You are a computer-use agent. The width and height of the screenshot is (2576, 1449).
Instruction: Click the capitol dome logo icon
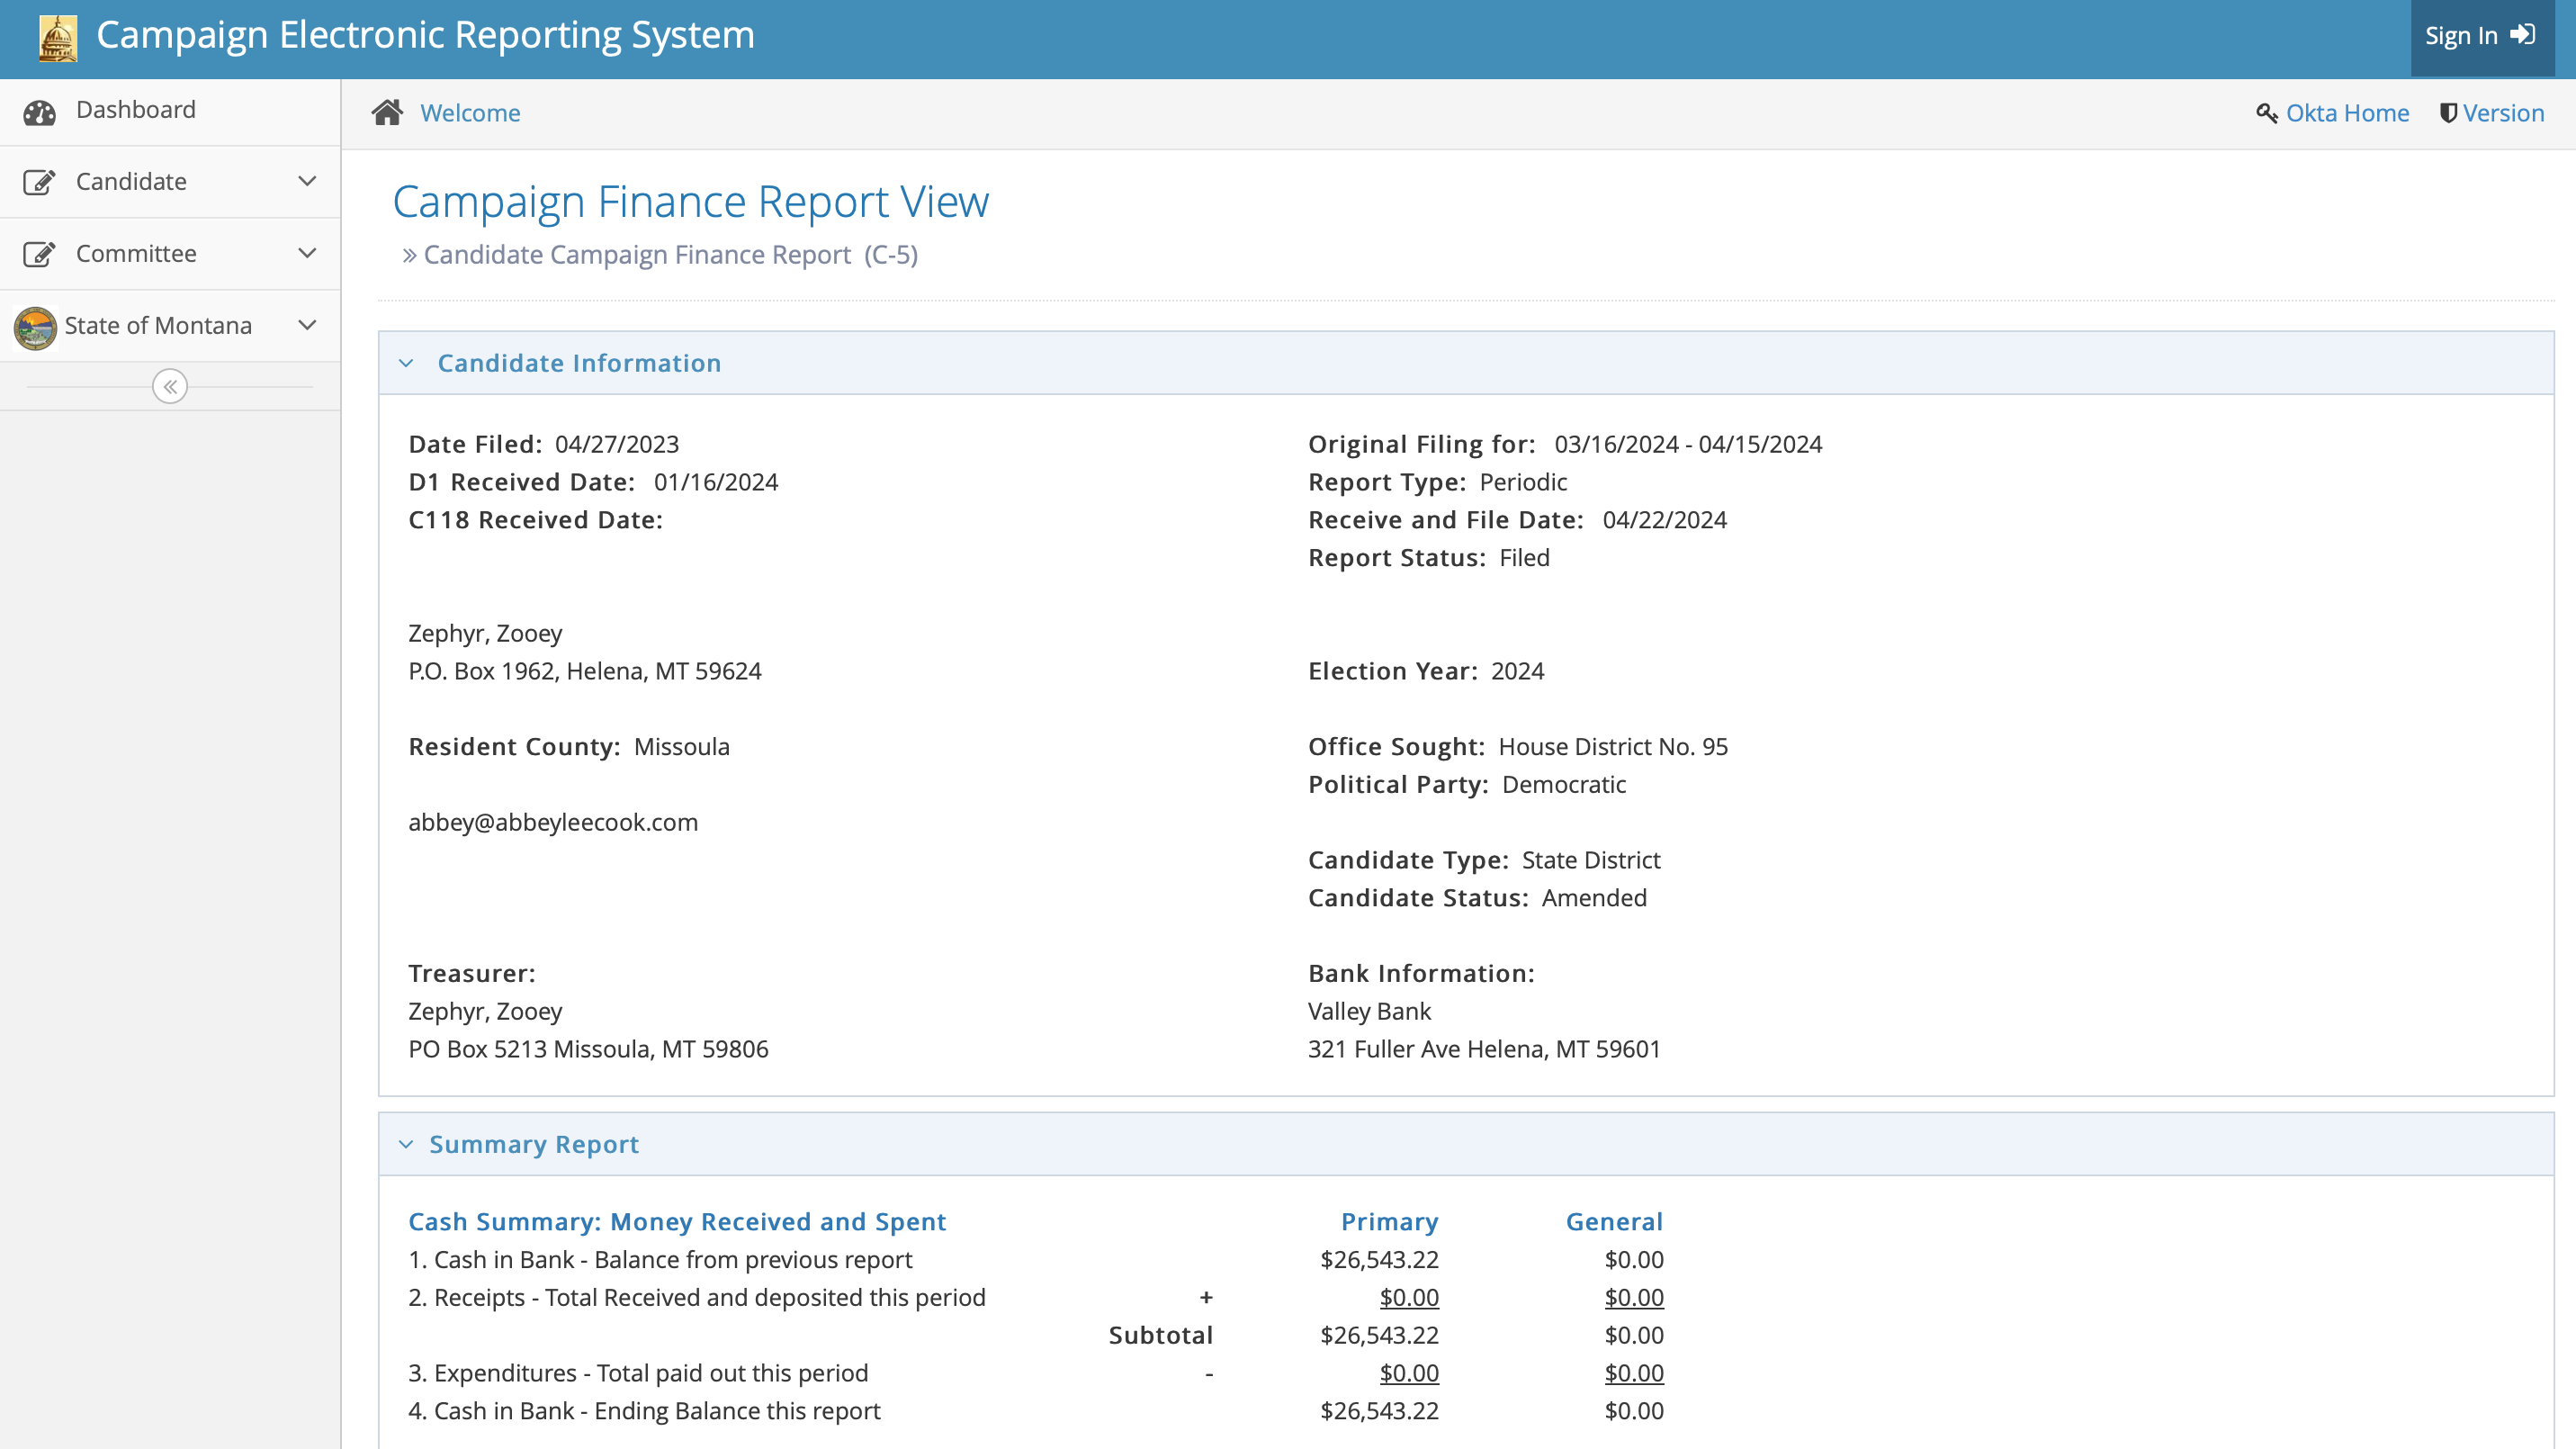pos(58,38)
